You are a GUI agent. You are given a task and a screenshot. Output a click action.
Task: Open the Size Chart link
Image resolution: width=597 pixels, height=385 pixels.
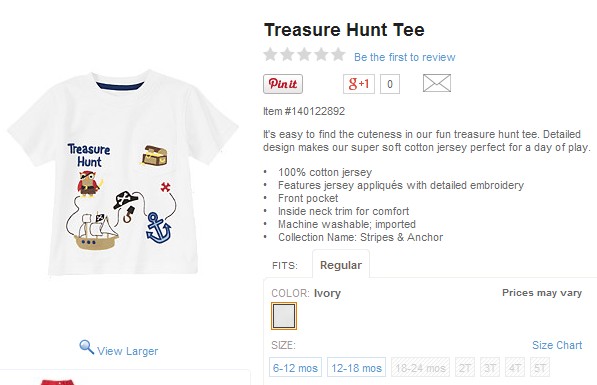pyautogui.click(x=557, y=345)
